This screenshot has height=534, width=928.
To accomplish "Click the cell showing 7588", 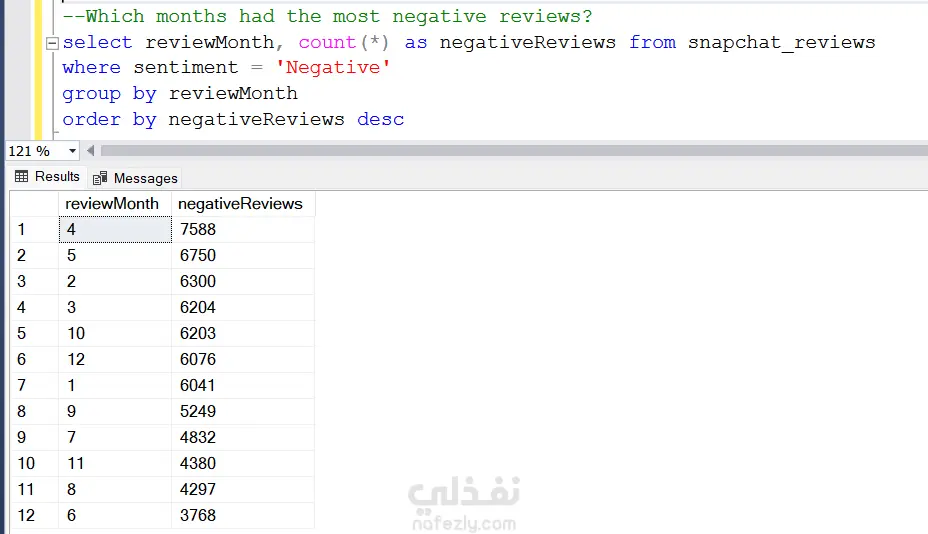I will [243, 229].
